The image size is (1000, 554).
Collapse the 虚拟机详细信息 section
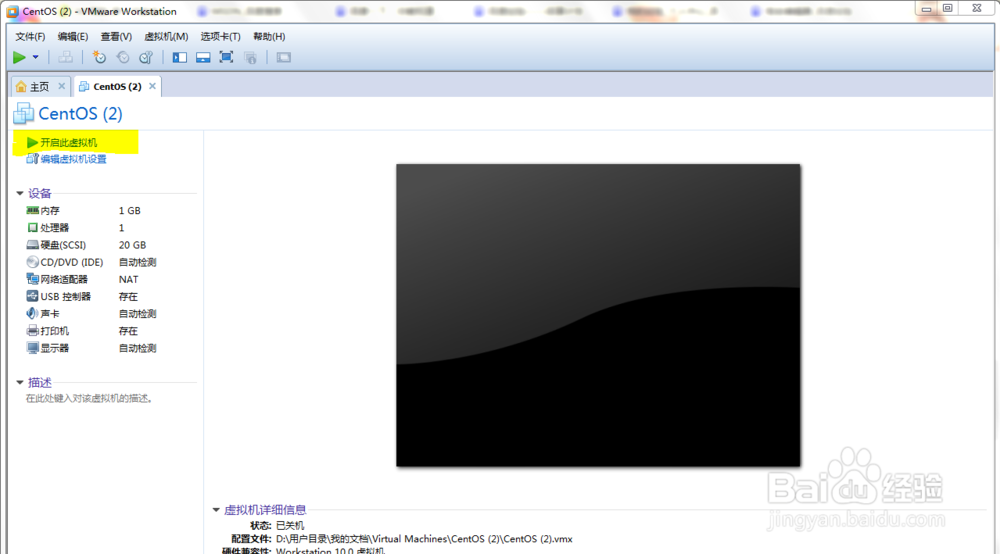tap(216, 510)
